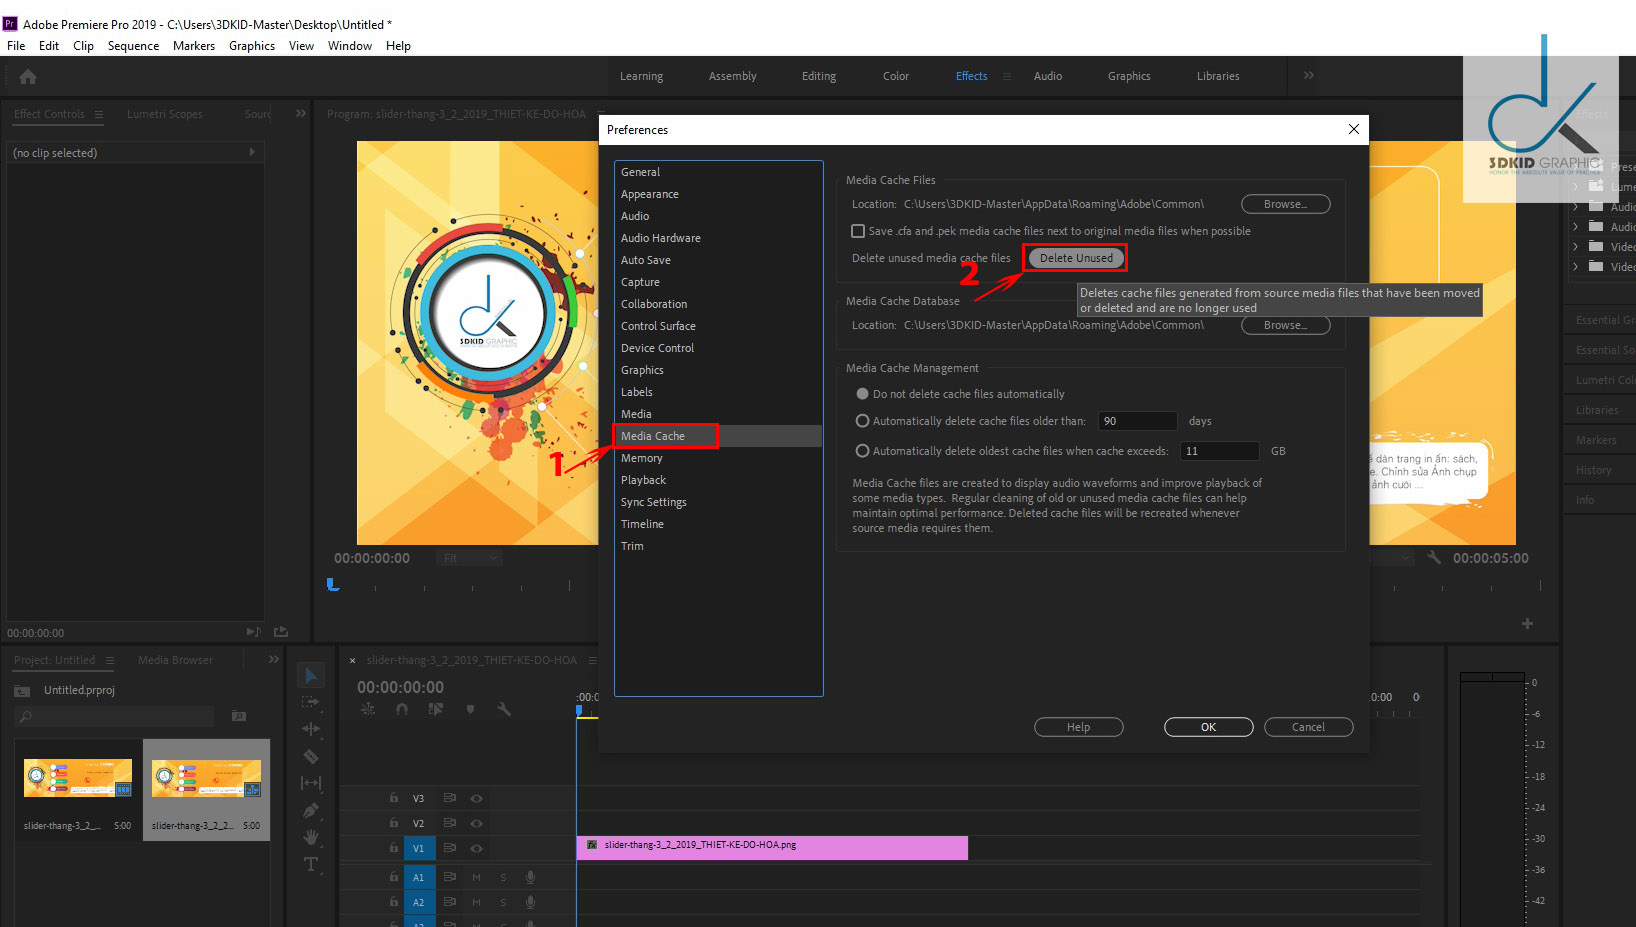This screenshot has height=927, width=1636.
Task: Open the Sequence menu
Action: click(133, 46)
